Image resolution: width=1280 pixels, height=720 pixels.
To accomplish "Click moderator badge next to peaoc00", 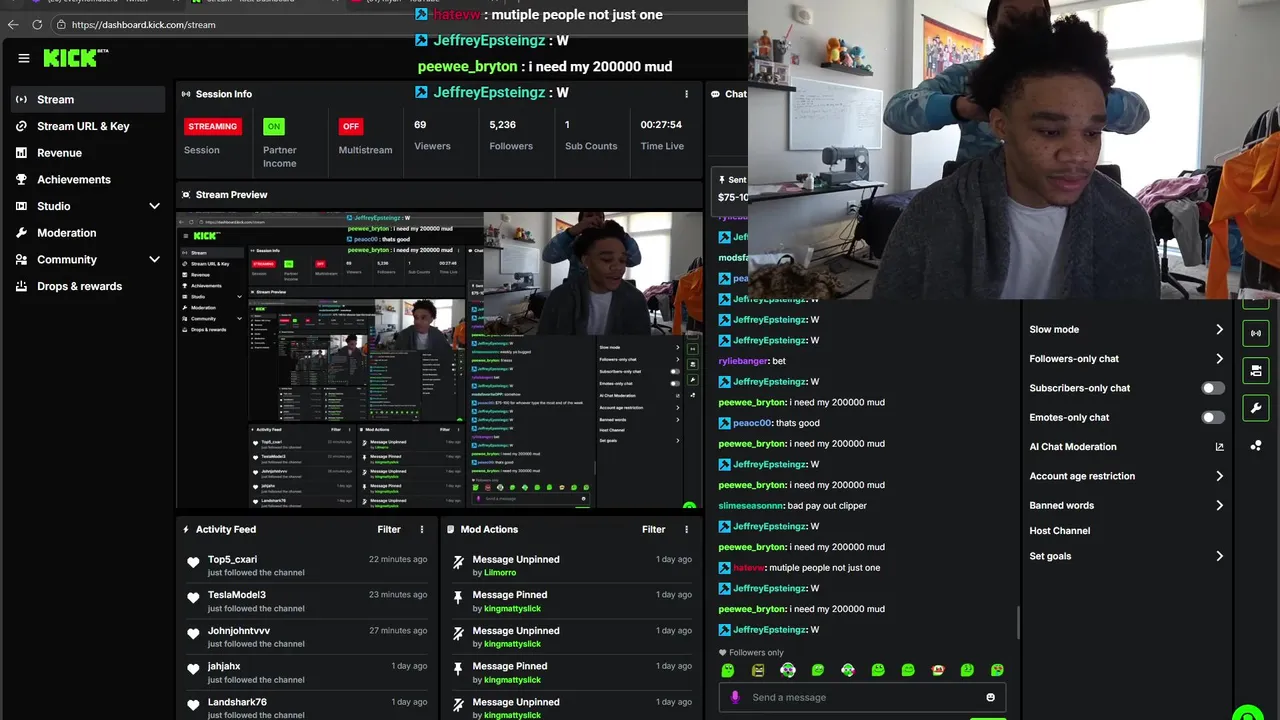I will pos(725,423).
